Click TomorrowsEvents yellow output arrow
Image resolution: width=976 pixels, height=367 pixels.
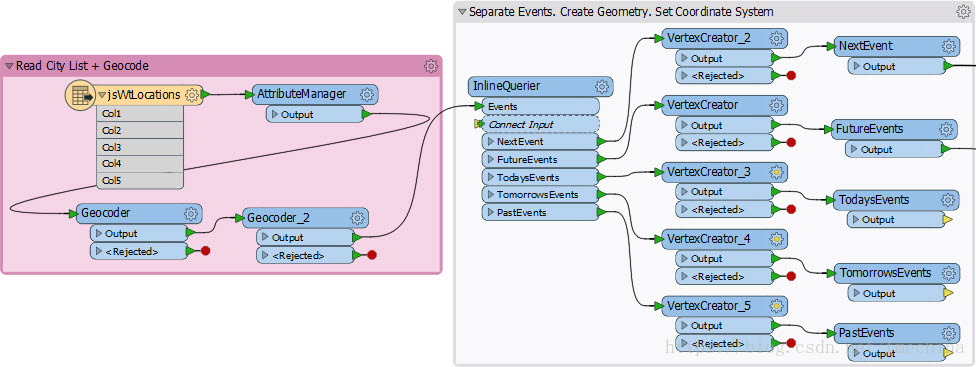point(948,293)
